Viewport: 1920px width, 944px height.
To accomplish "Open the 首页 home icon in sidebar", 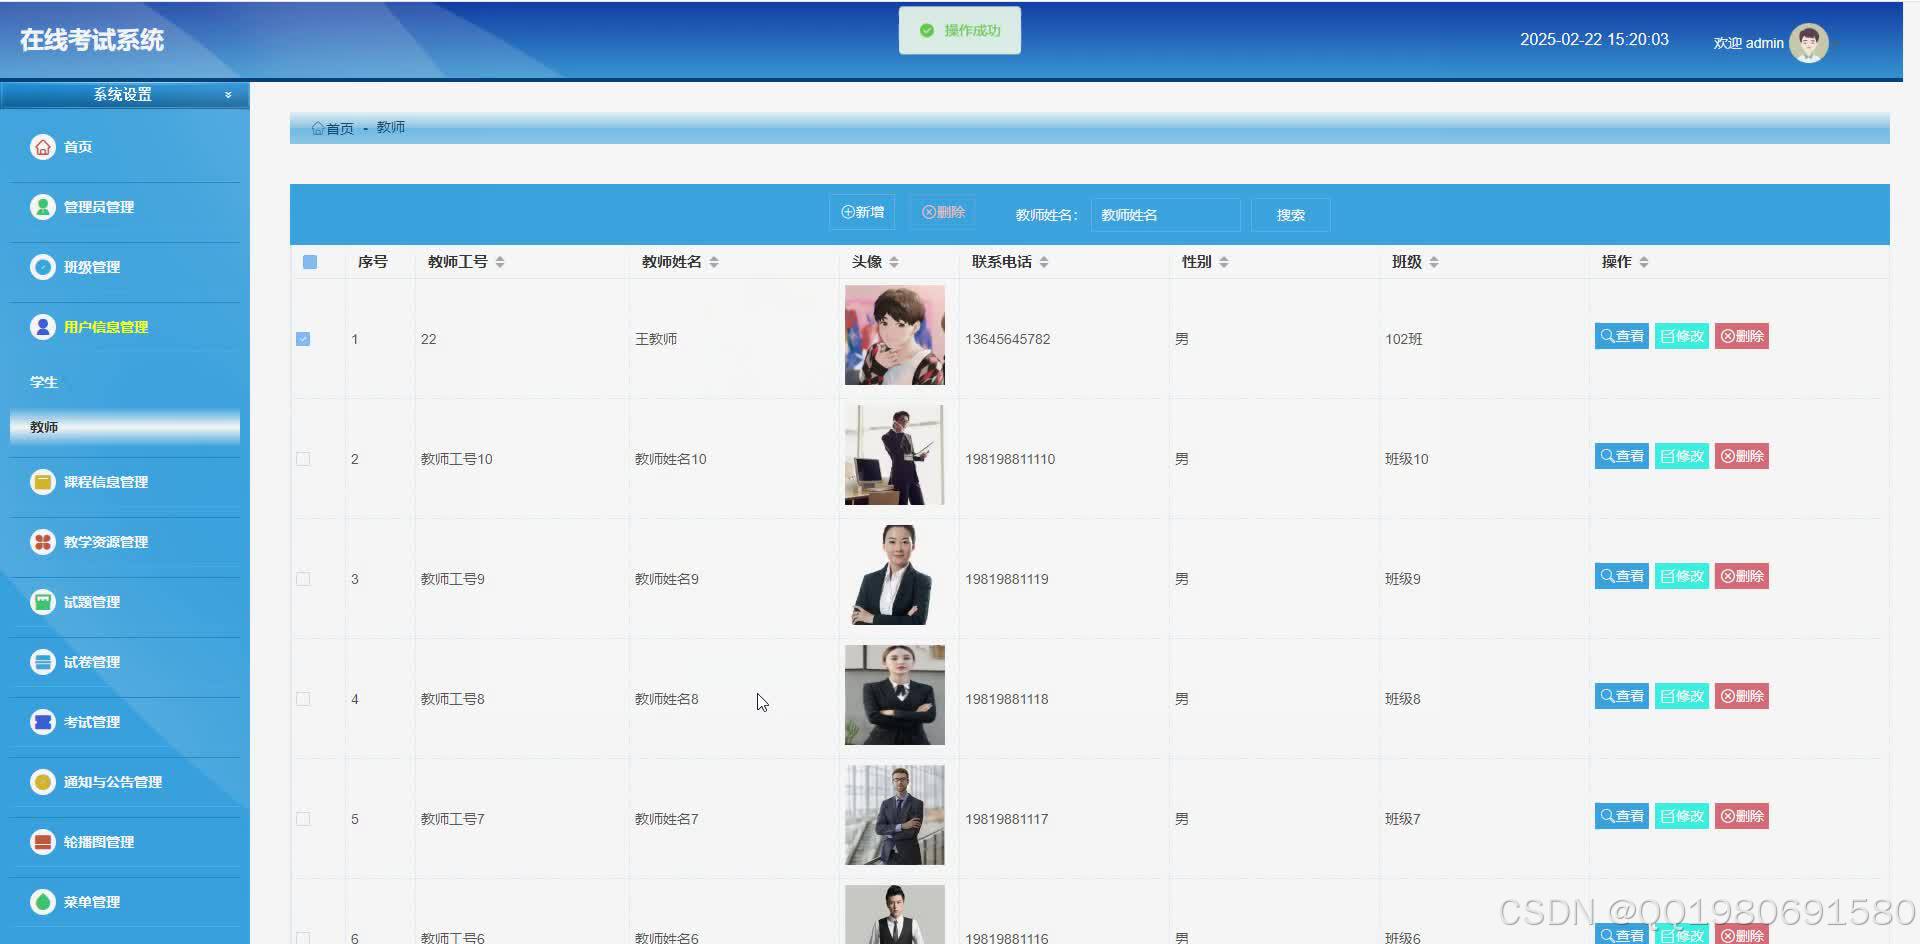I will point(42,147).
